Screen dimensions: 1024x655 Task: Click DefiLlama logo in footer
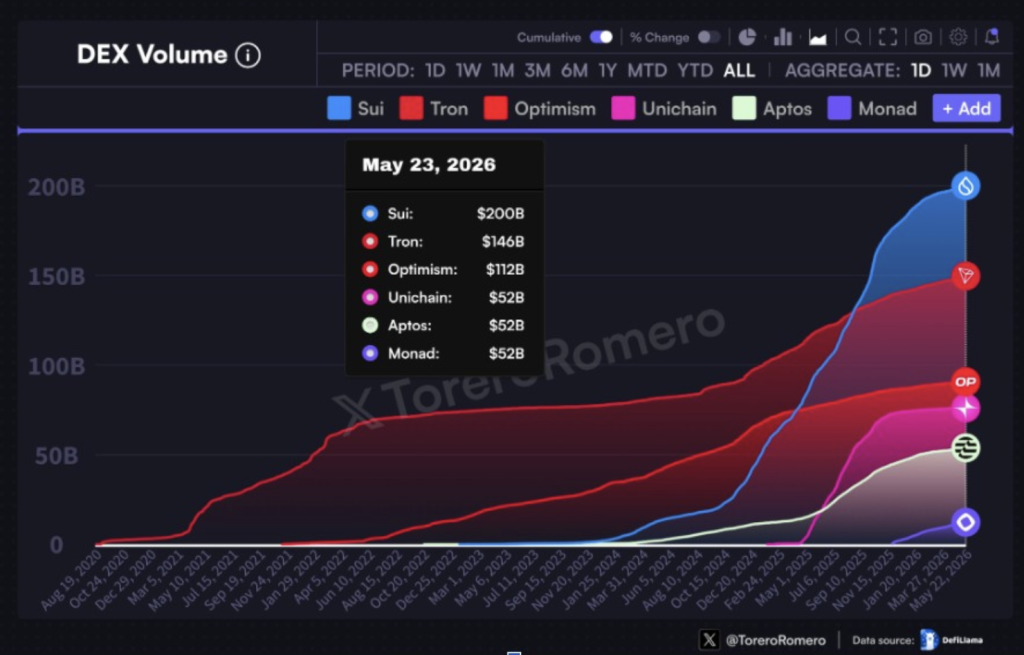click(928, 640)
